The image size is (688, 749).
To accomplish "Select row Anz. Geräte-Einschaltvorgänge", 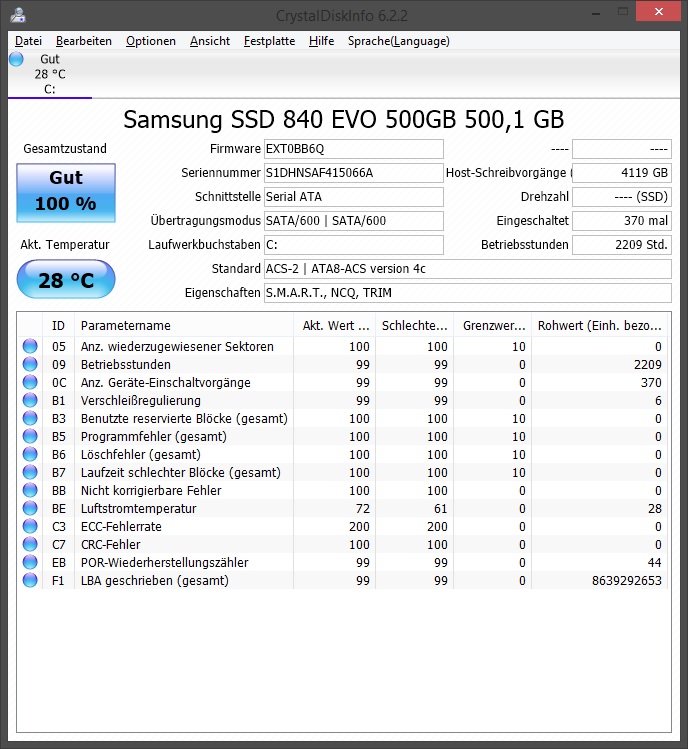I will 343,382.
